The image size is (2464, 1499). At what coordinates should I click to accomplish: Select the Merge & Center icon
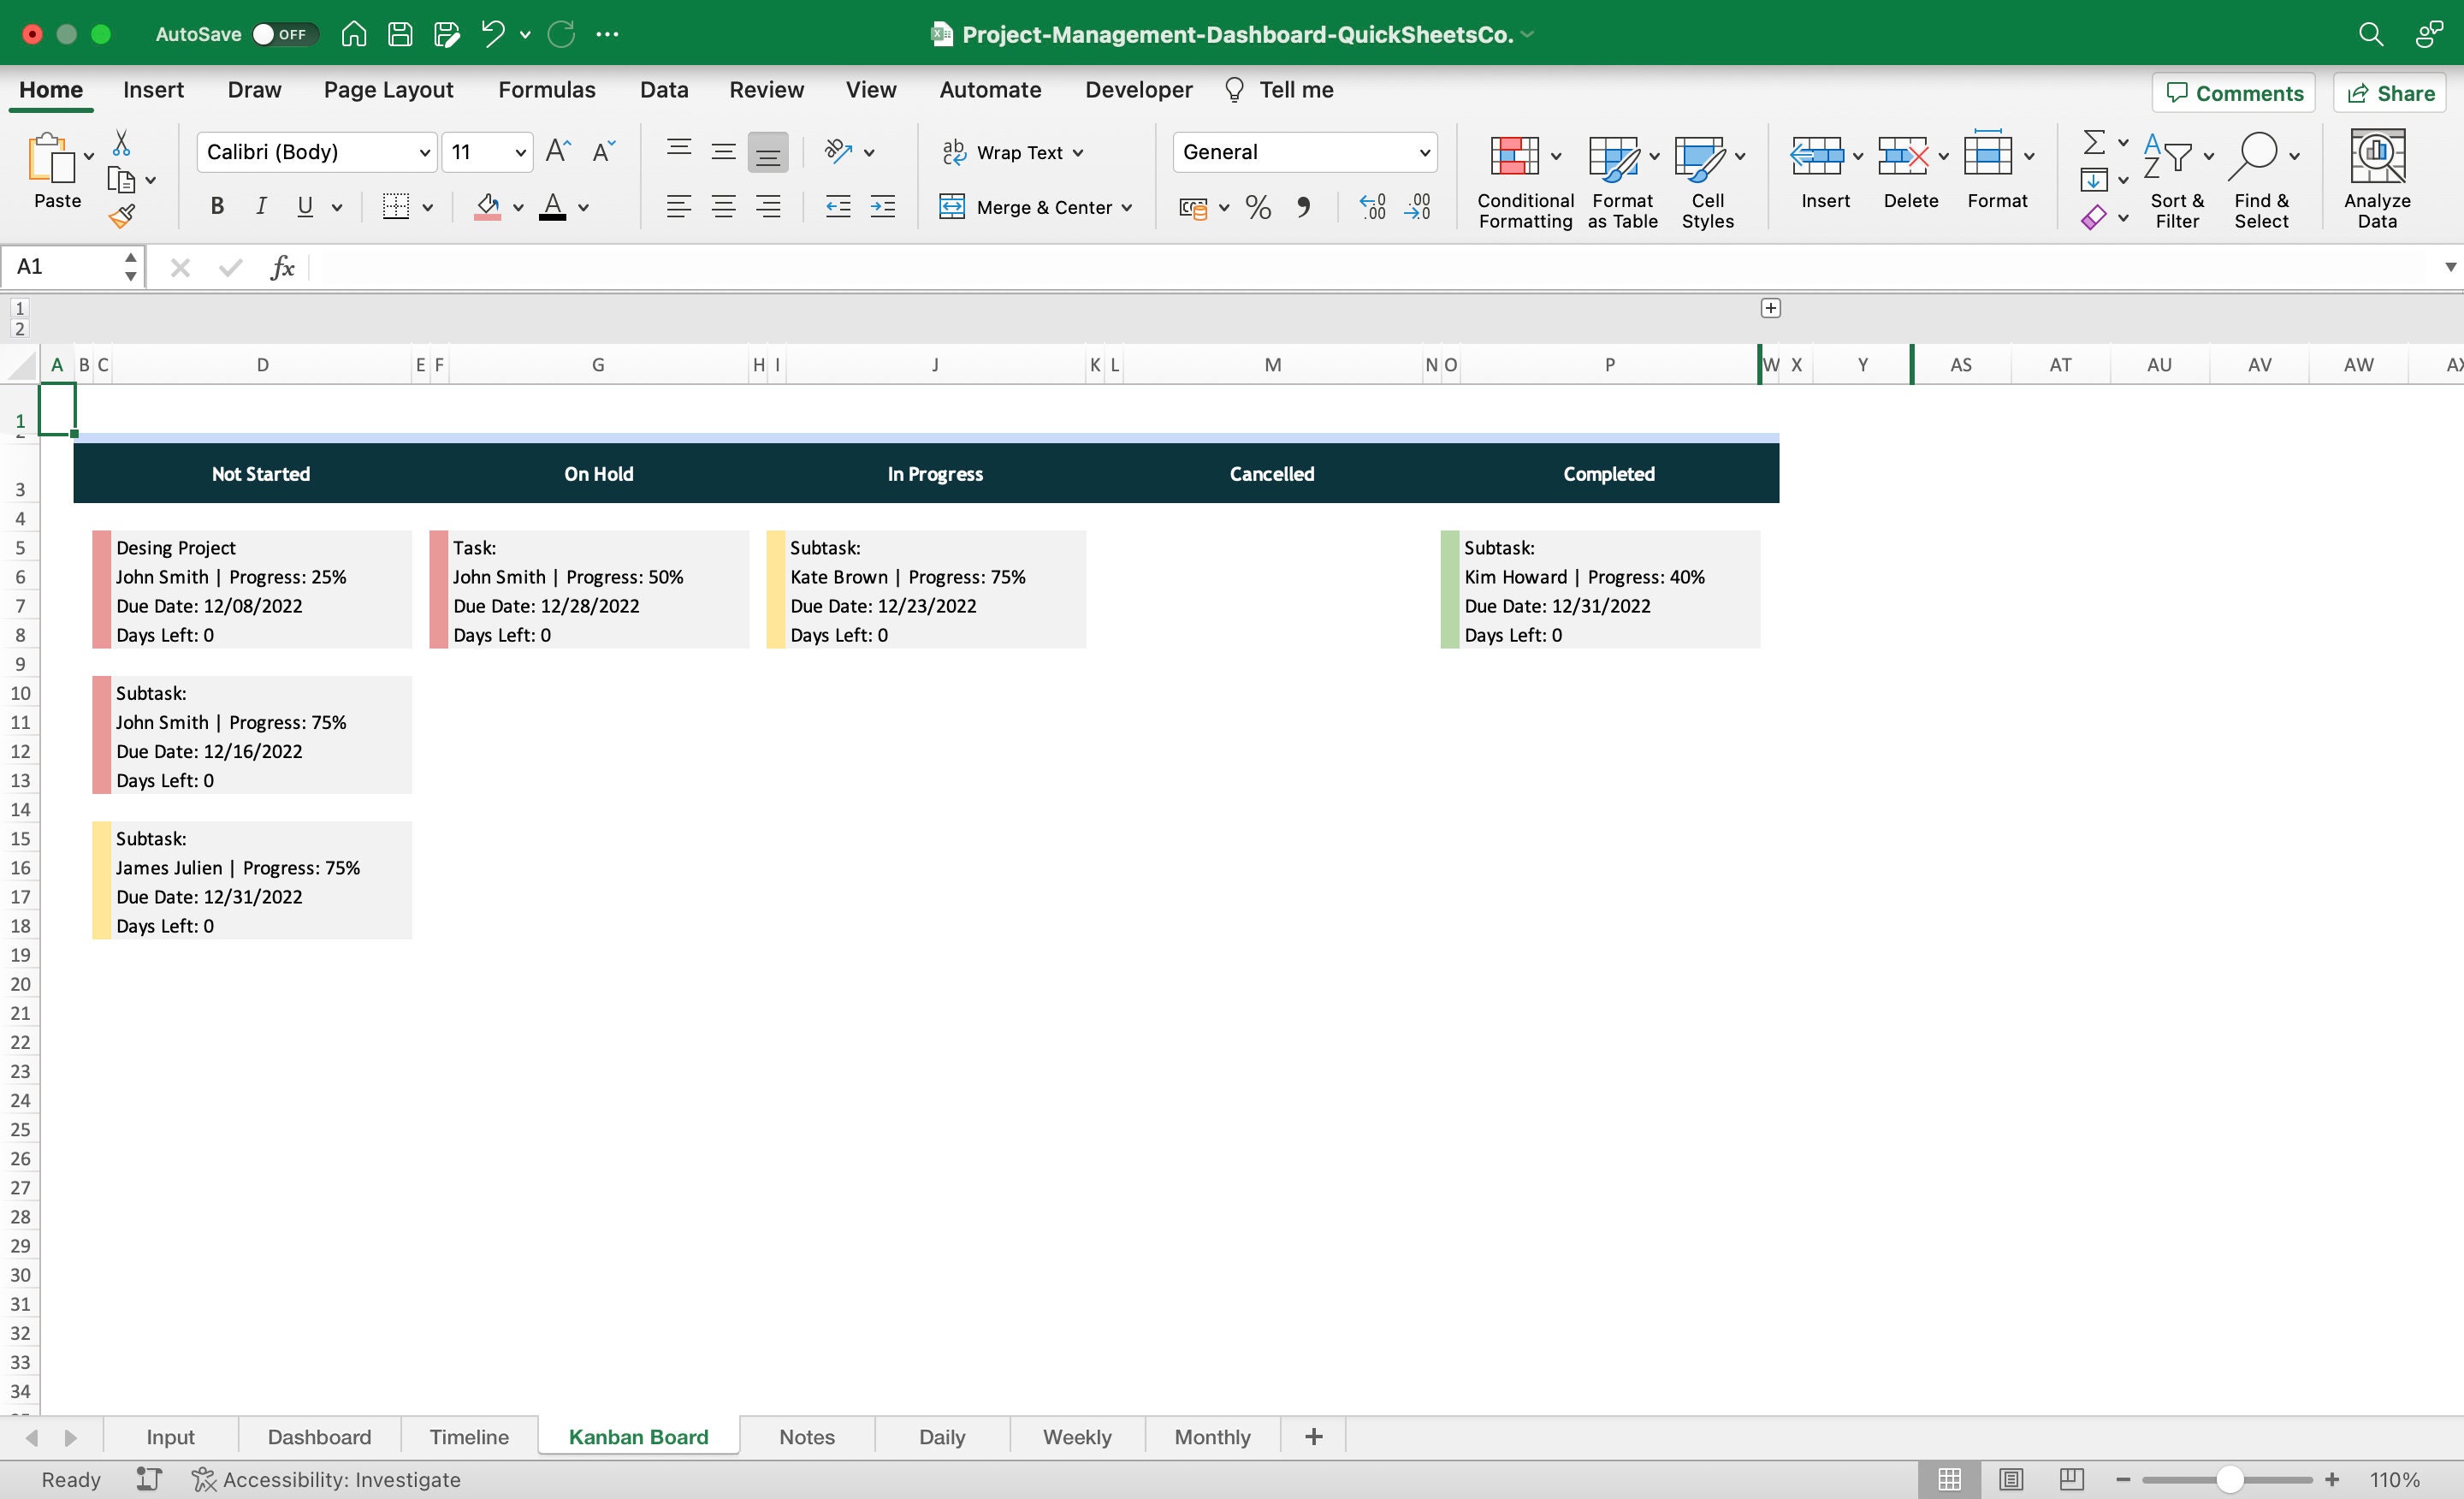[x=953, y=207]
